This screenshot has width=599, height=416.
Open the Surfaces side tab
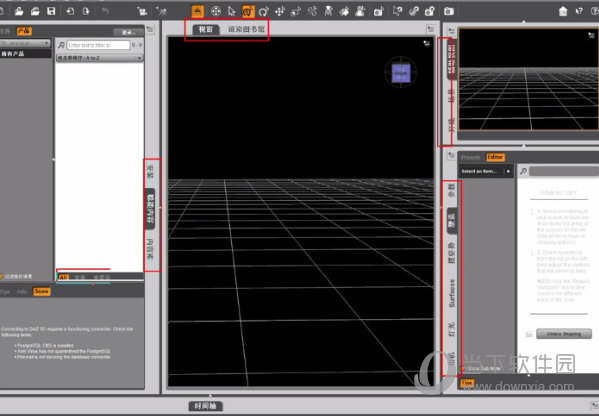pos(452,293)
